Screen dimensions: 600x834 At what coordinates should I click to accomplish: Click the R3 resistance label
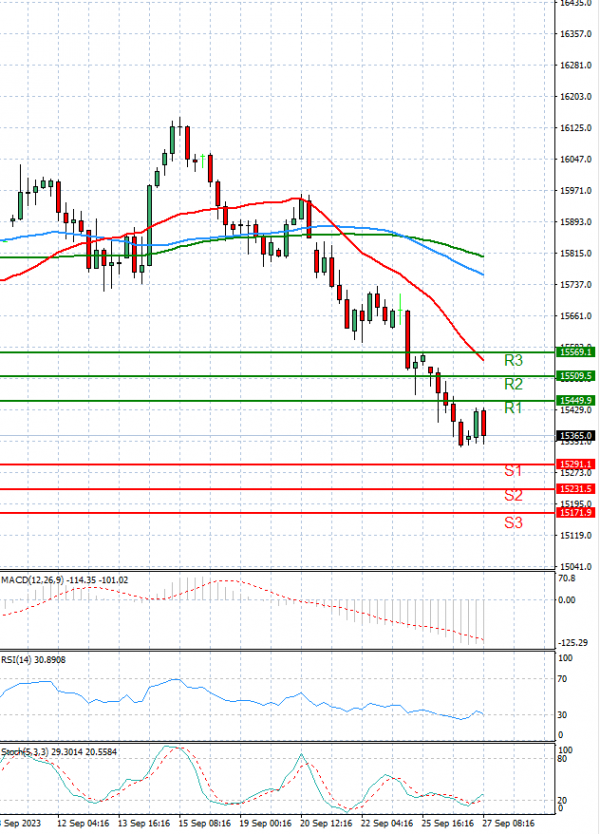pos(513,361)
